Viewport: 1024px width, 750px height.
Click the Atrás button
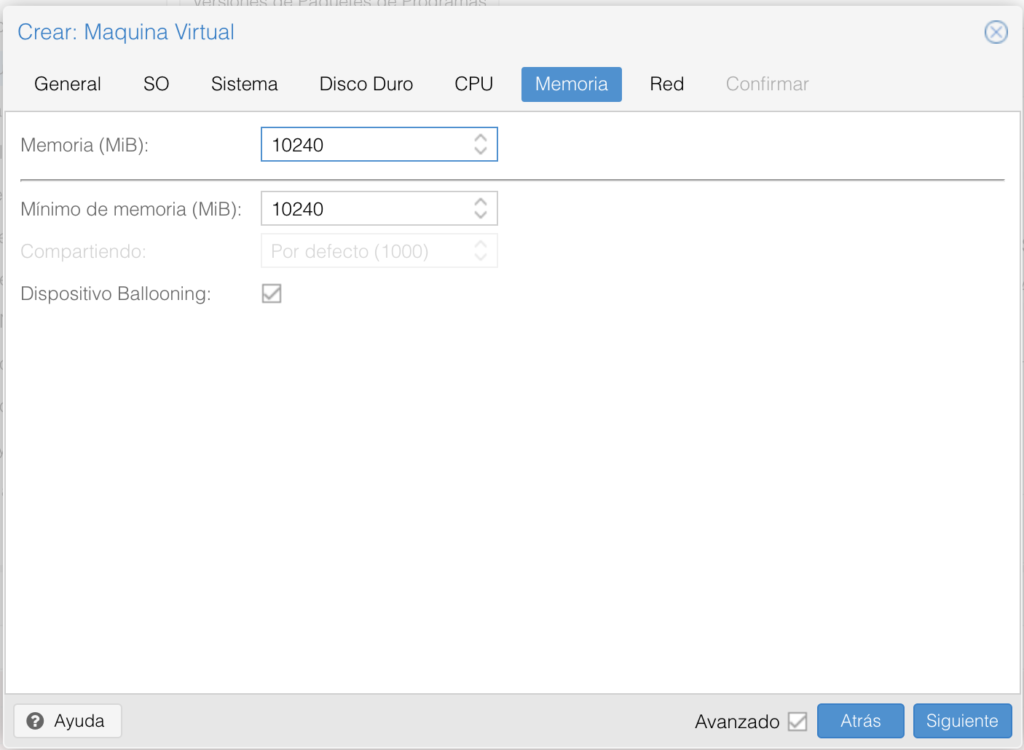pos(860,720)
